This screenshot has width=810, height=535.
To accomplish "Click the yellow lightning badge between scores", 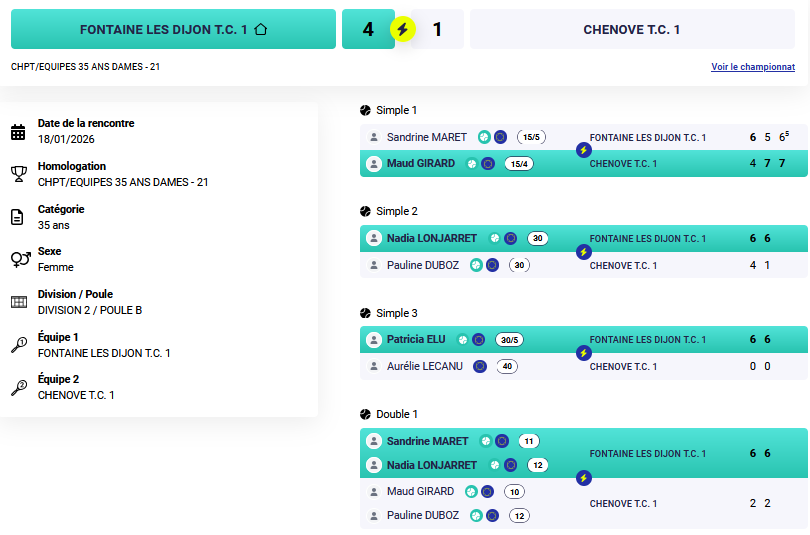I will tap(402, 30).
